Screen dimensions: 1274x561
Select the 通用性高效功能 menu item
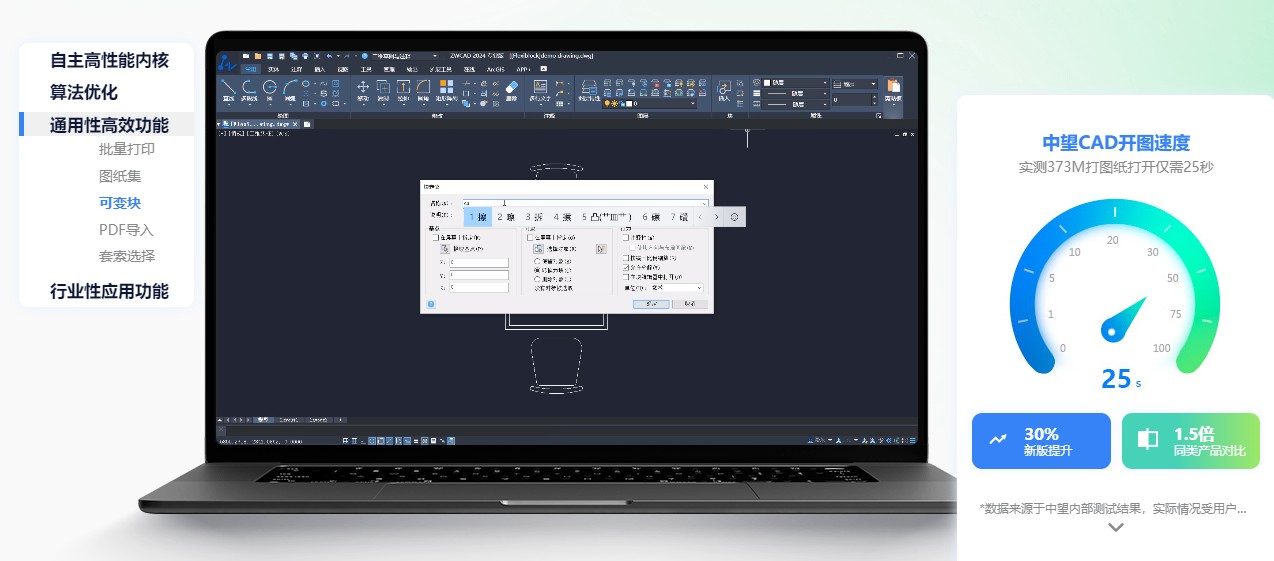click(109, 125)
